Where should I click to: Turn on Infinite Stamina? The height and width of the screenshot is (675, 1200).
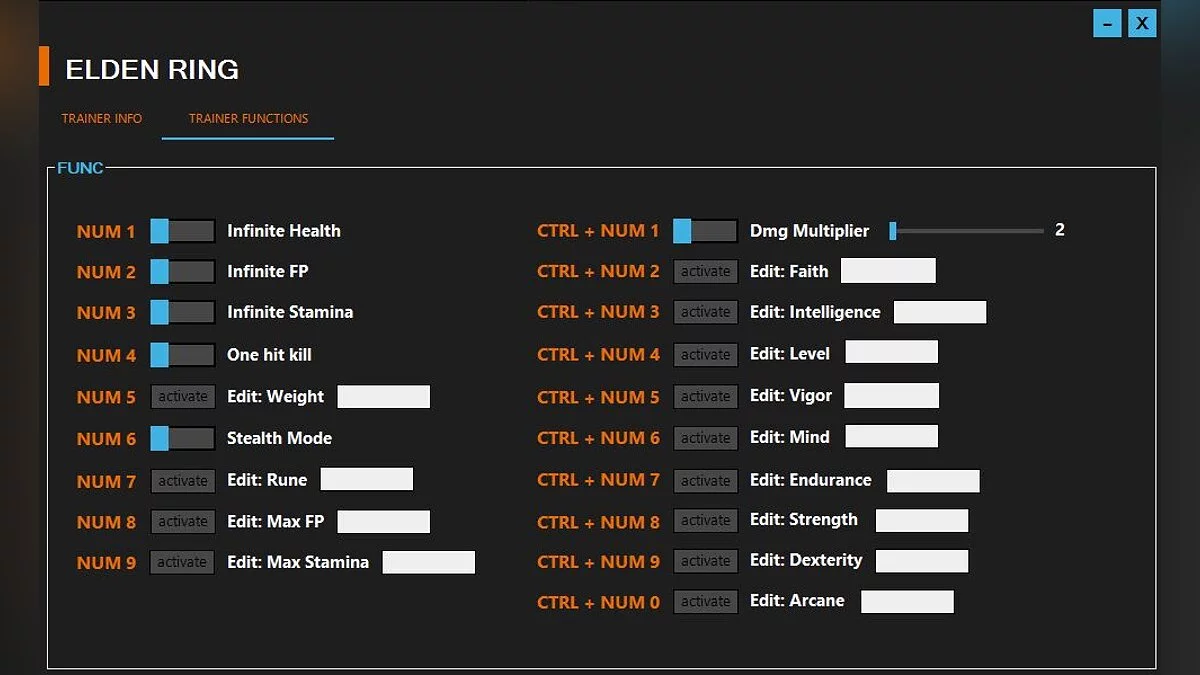(182, 313)
